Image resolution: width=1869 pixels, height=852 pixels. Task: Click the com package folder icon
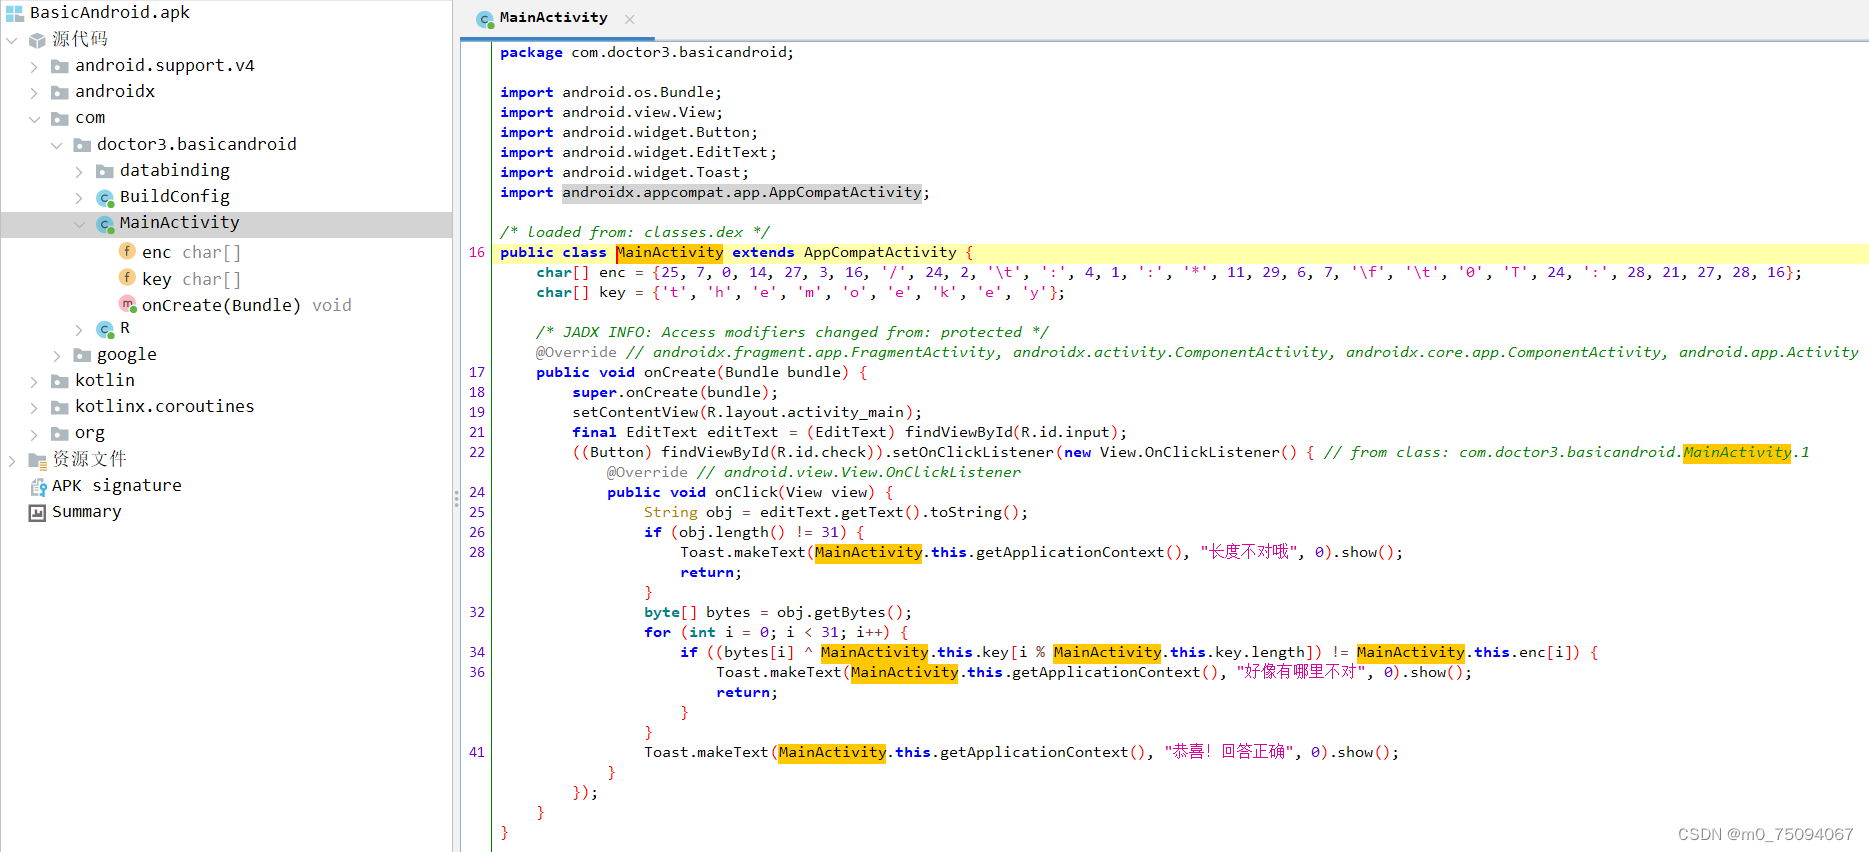point(60,118)
